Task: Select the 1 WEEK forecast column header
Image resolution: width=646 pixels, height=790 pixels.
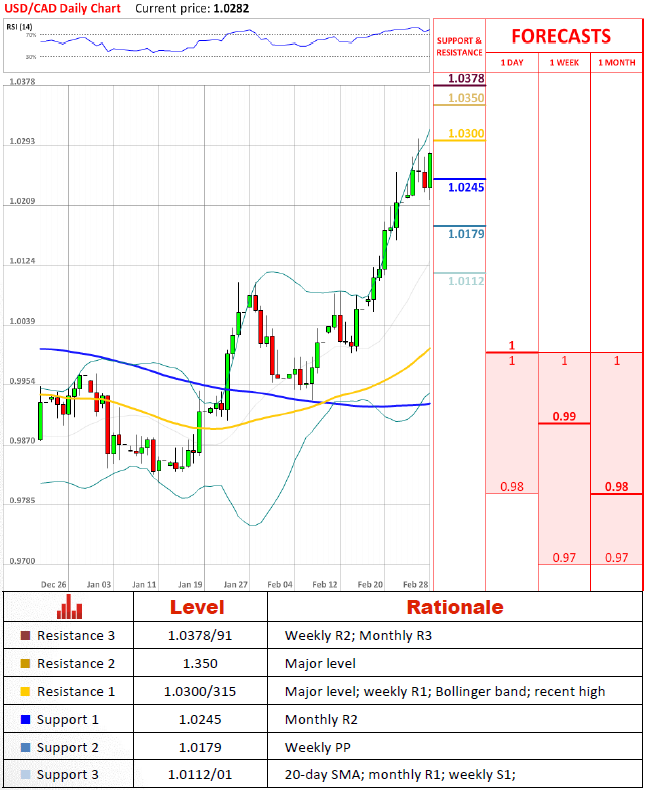Action: pyautogui.click(x=564, y=62)
